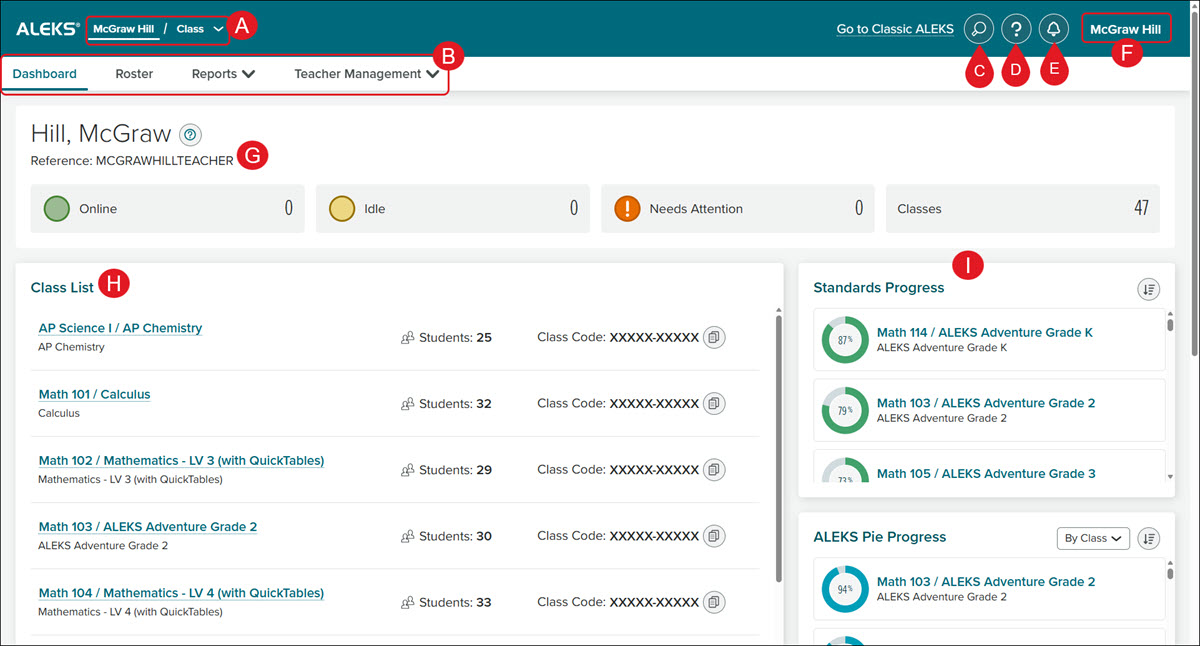This screenshot has width=1200, height=646.
Task: Switch to the Roster tab
Action: [x=134, y=74]
